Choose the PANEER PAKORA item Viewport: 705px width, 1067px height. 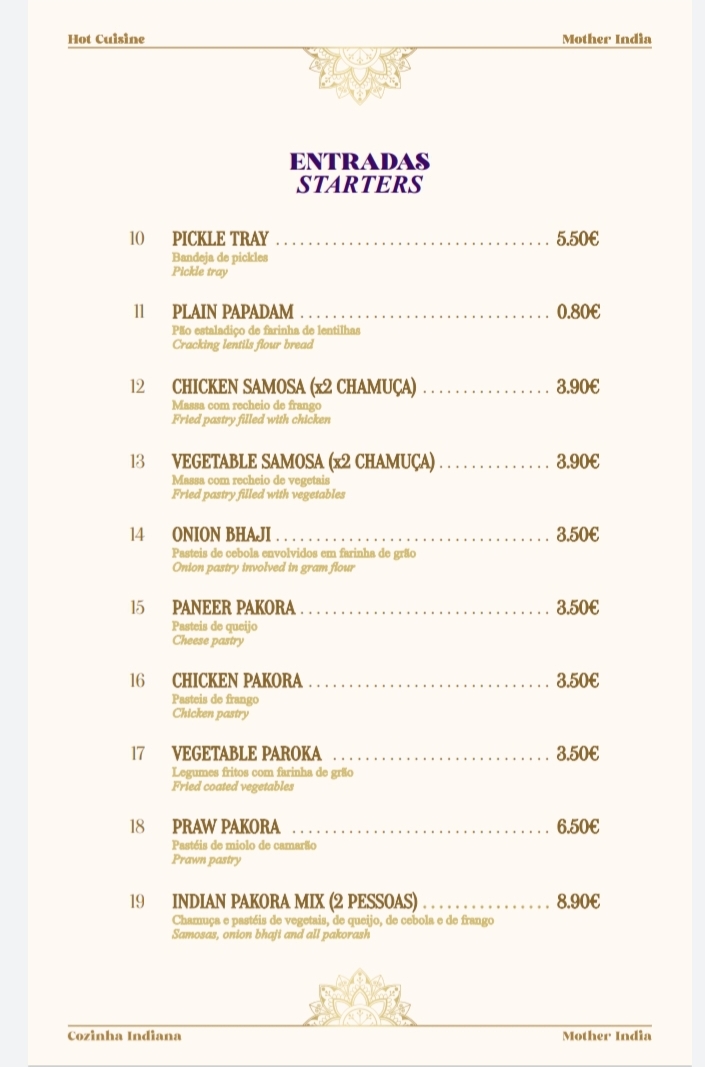234,608
